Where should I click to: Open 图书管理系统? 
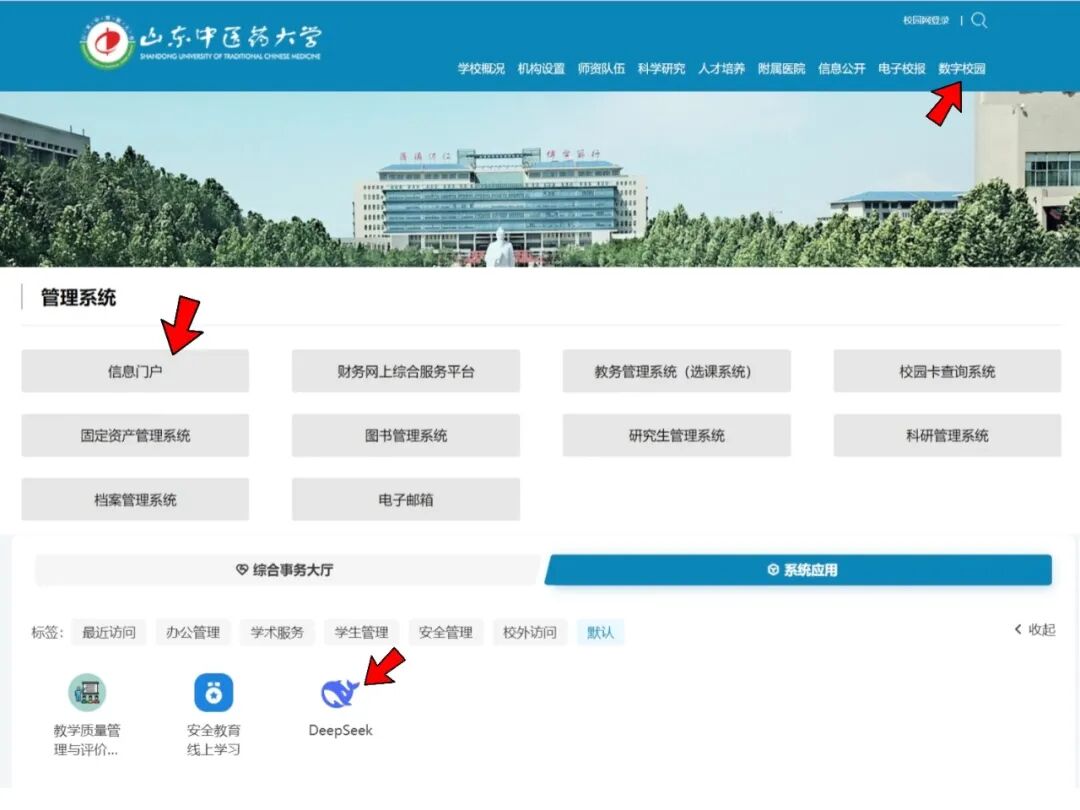coord(406,435)
